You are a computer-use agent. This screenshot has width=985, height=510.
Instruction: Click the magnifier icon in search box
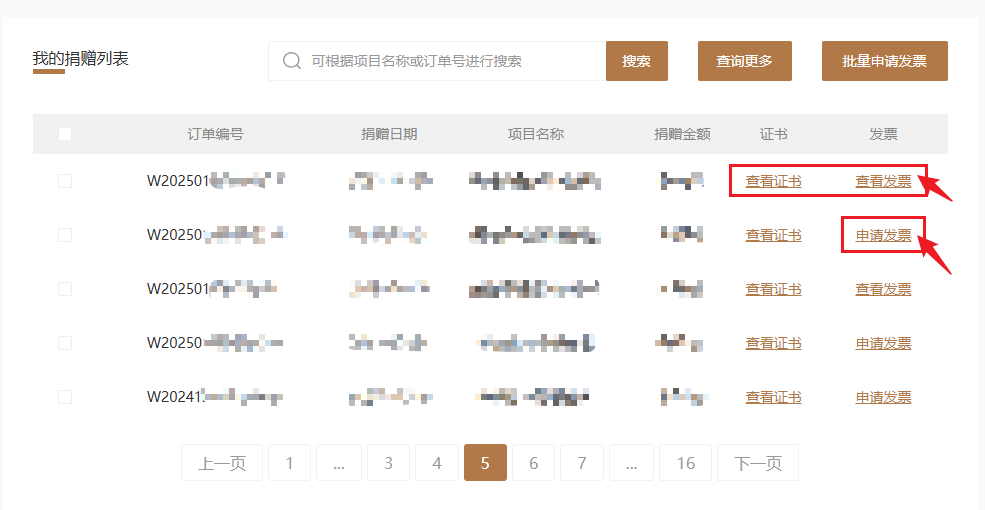(292, 61)
